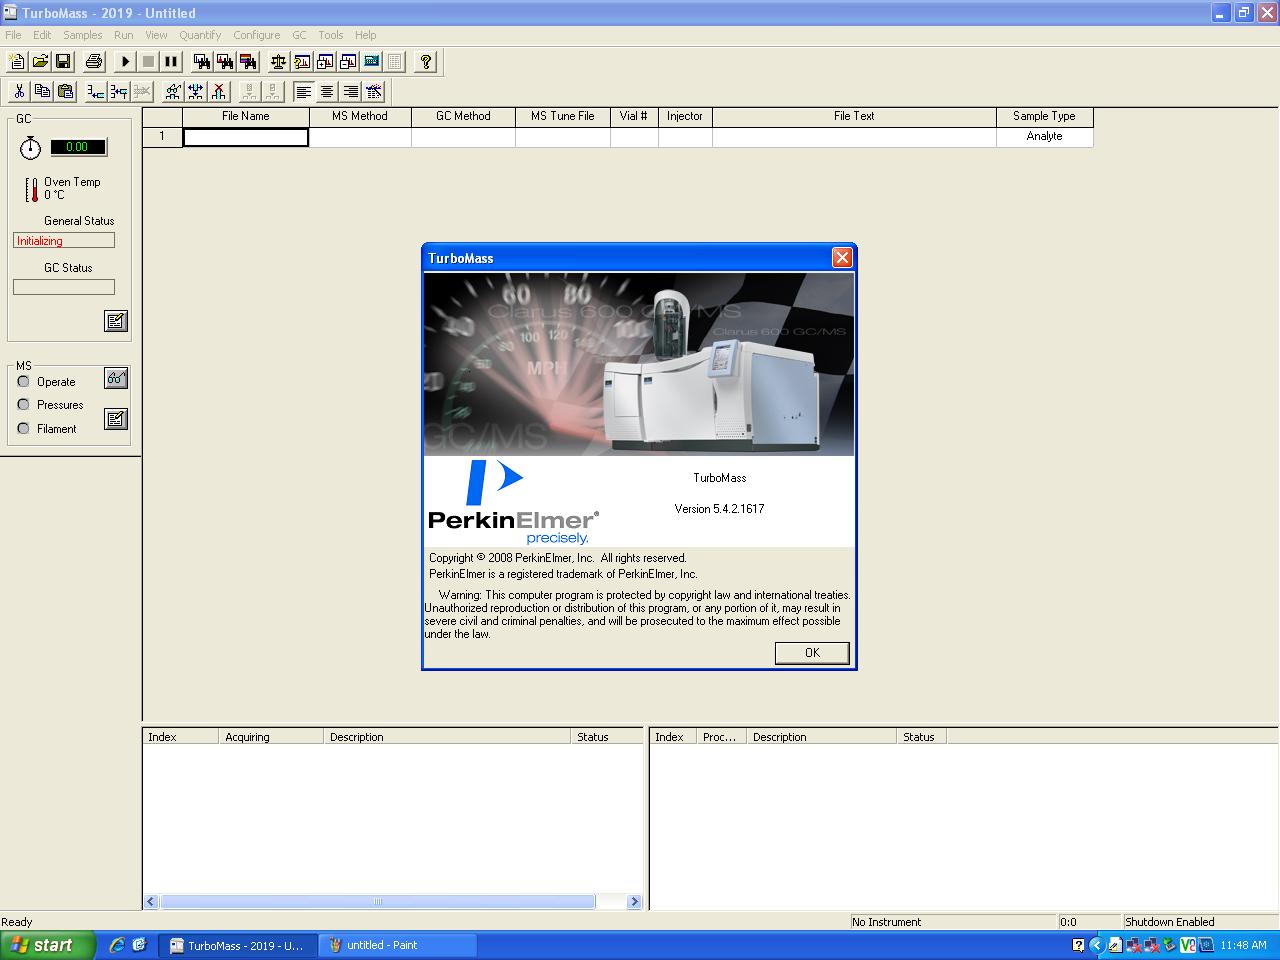
Task: Select the Operate option in MS panel
Action: (x=22, y=381)
